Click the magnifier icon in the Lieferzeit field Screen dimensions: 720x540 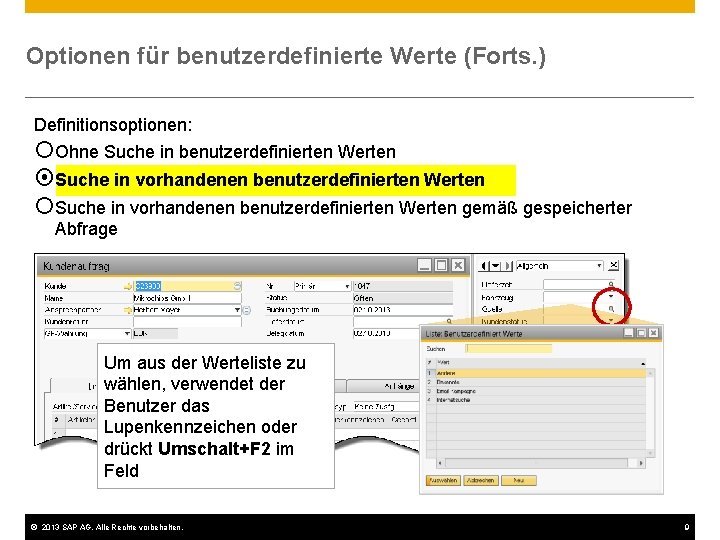pyautogui.click(x=611, y=285)
